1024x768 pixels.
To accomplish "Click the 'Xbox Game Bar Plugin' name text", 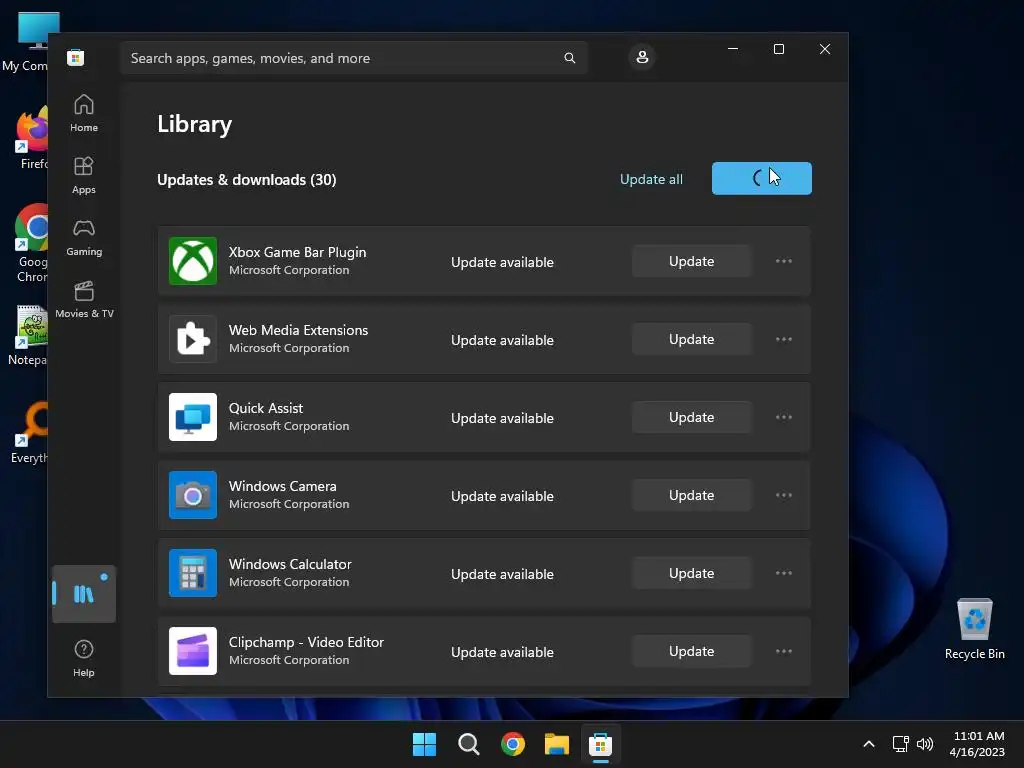I will coord(297,252).
